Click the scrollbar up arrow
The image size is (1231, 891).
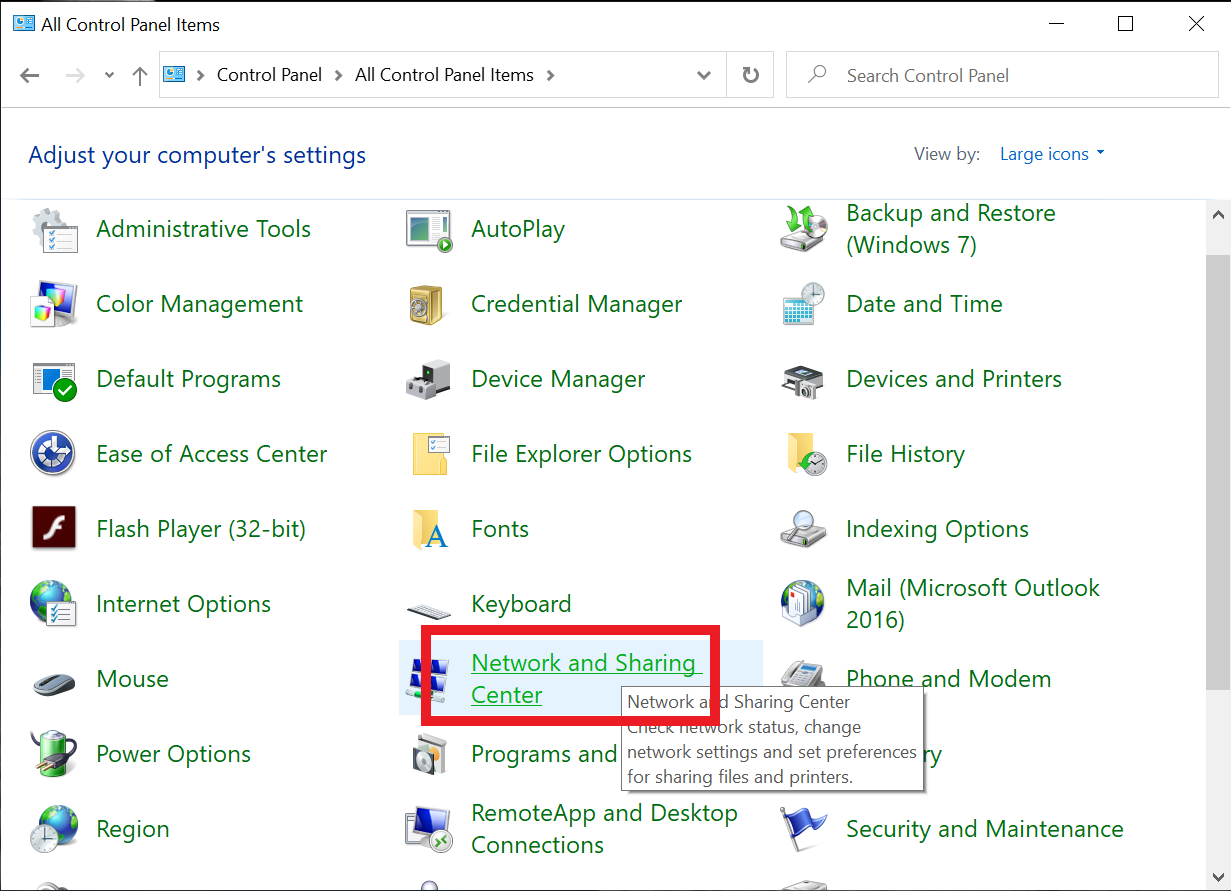(x=1217, y=214)
